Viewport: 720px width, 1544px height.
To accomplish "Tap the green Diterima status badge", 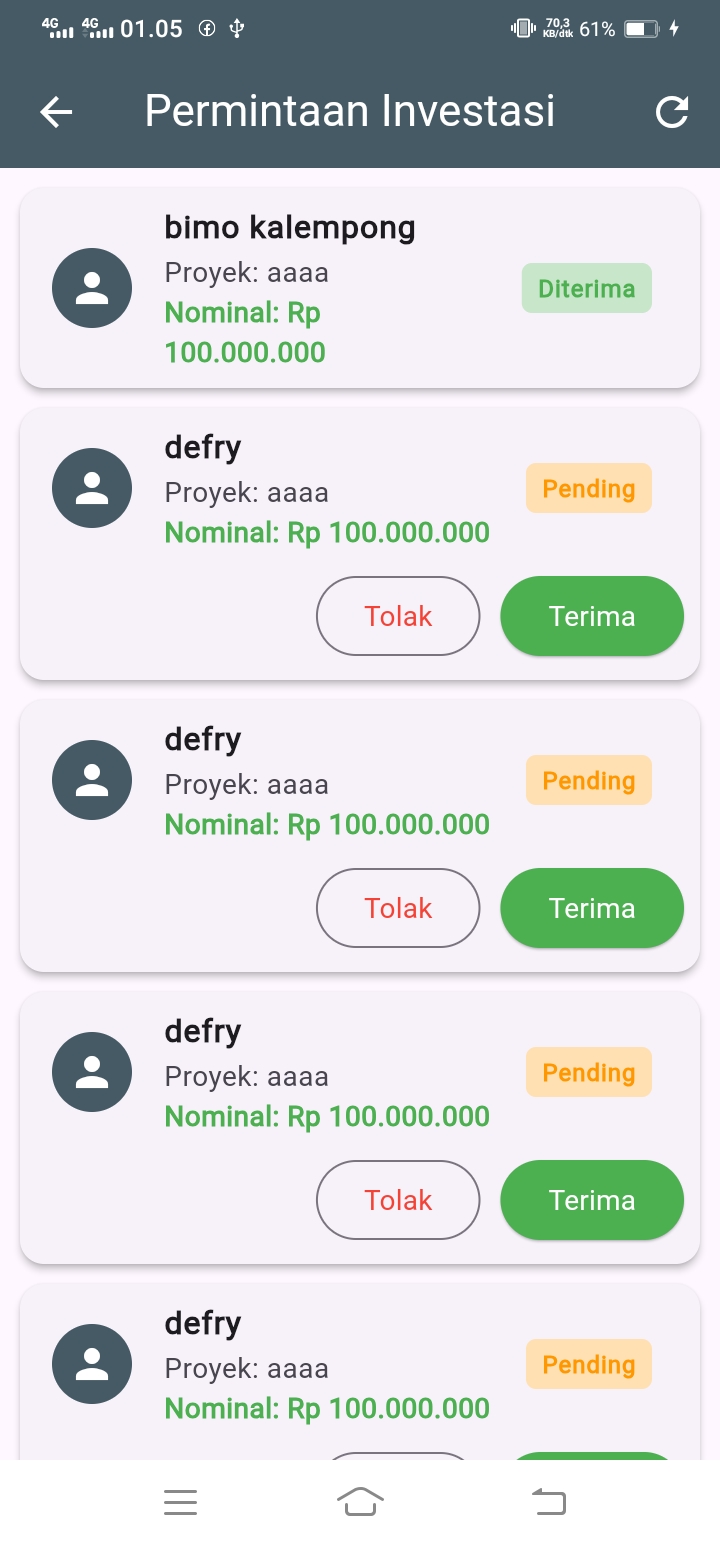I will point(587,288).
